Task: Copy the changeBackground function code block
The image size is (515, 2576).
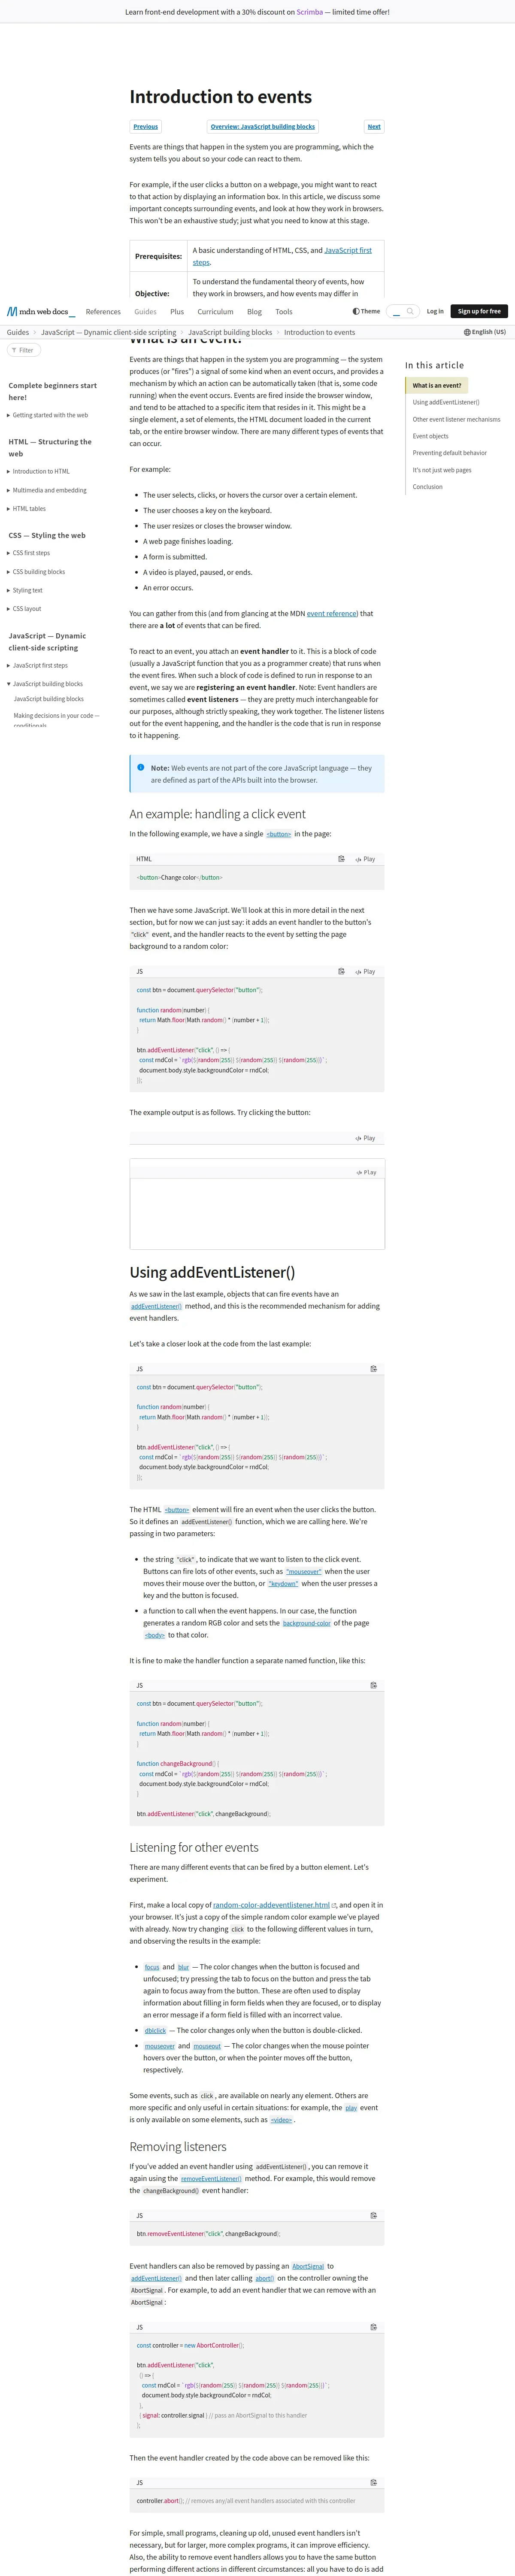Action: coord(374,1685)
